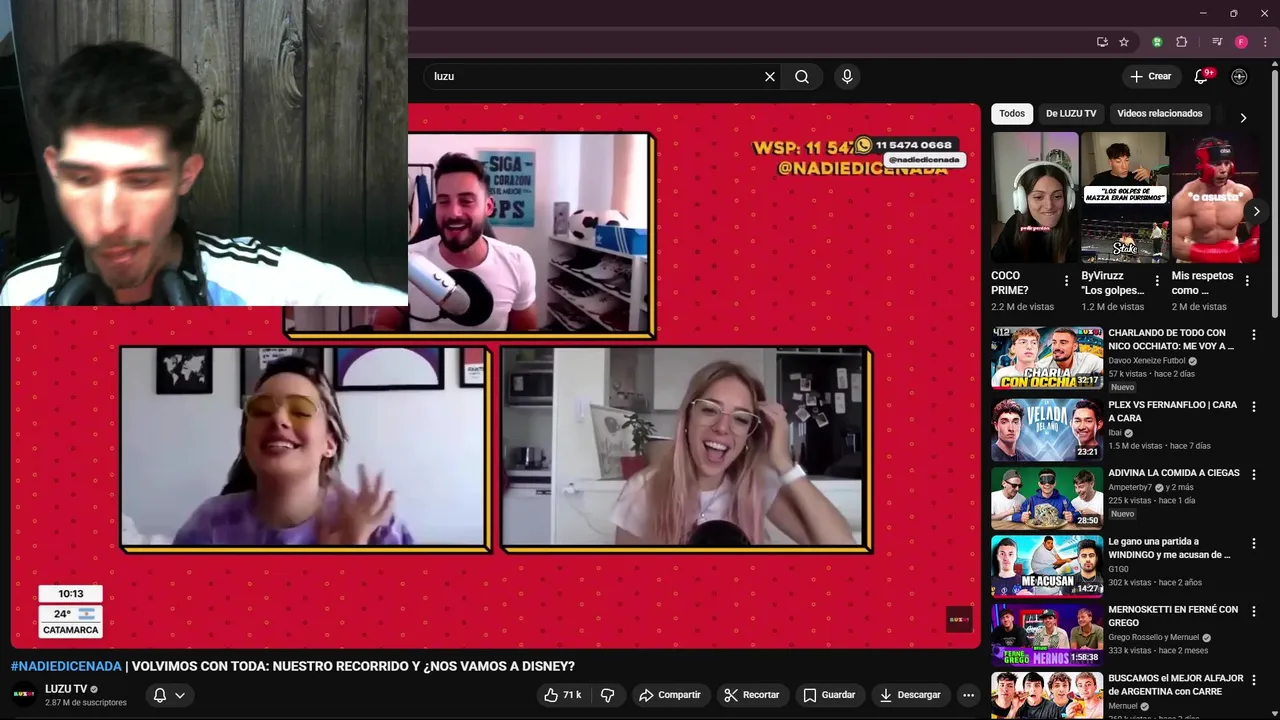Open the Ibai channel name under PLEX video
Image resolution: width=1280 pixels, height=720 pixels.
pyautogui.click(x=1114, y=433)
